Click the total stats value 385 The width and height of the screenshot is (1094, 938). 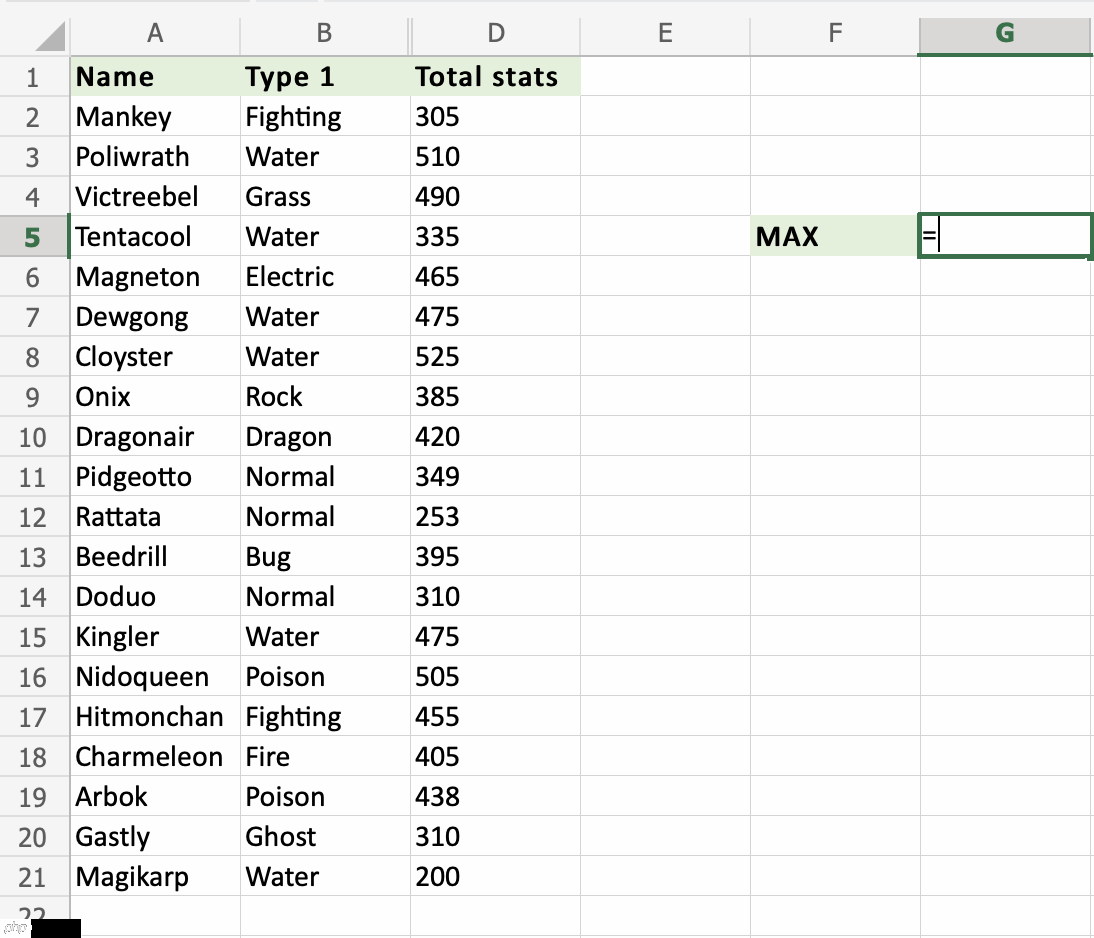[x=495, y=397]
